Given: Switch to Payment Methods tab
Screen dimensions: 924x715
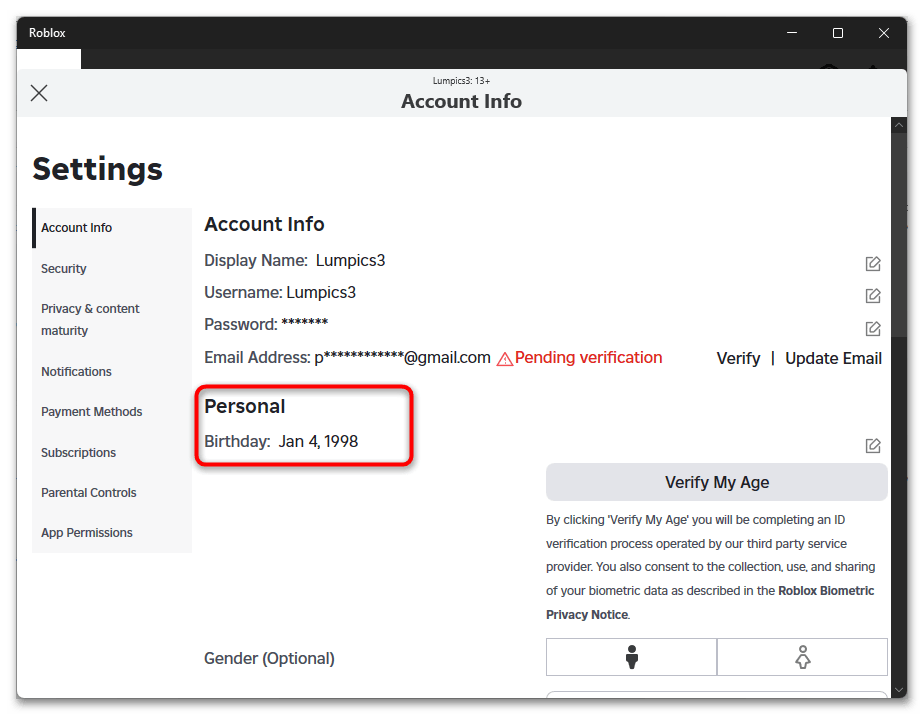Looking at the screenshot, I should pyautogui.click(x=112, y=411).
